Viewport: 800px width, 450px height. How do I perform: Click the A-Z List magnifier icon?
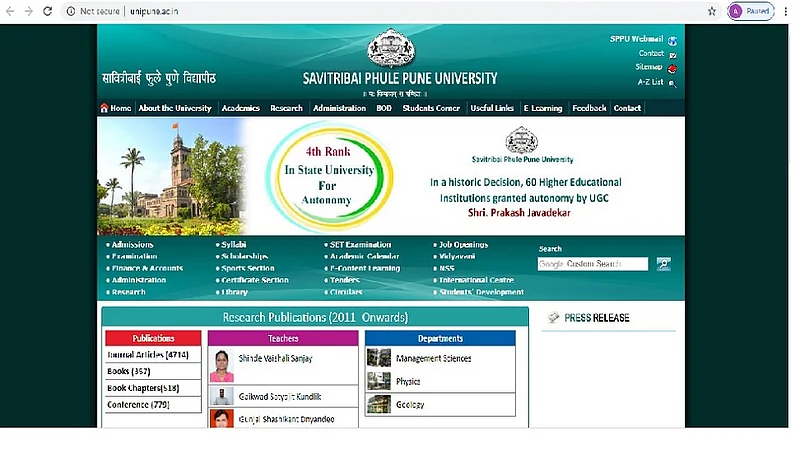click(672, 84)
